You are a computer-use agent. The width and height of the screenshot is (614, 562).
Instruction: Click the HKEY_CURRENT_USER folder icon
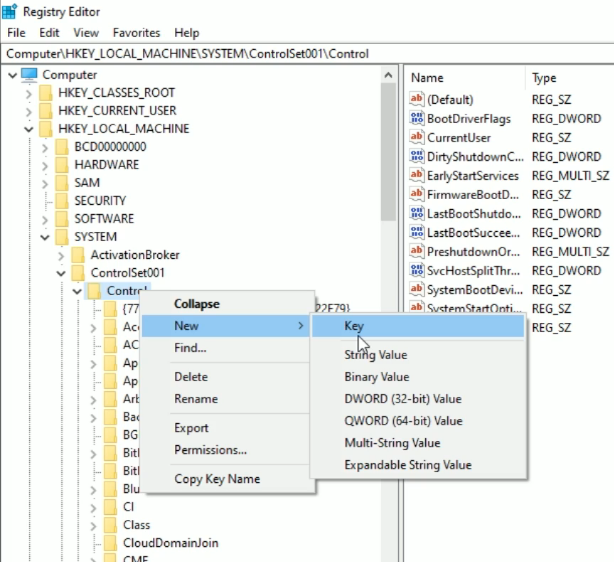pos(46,111)
